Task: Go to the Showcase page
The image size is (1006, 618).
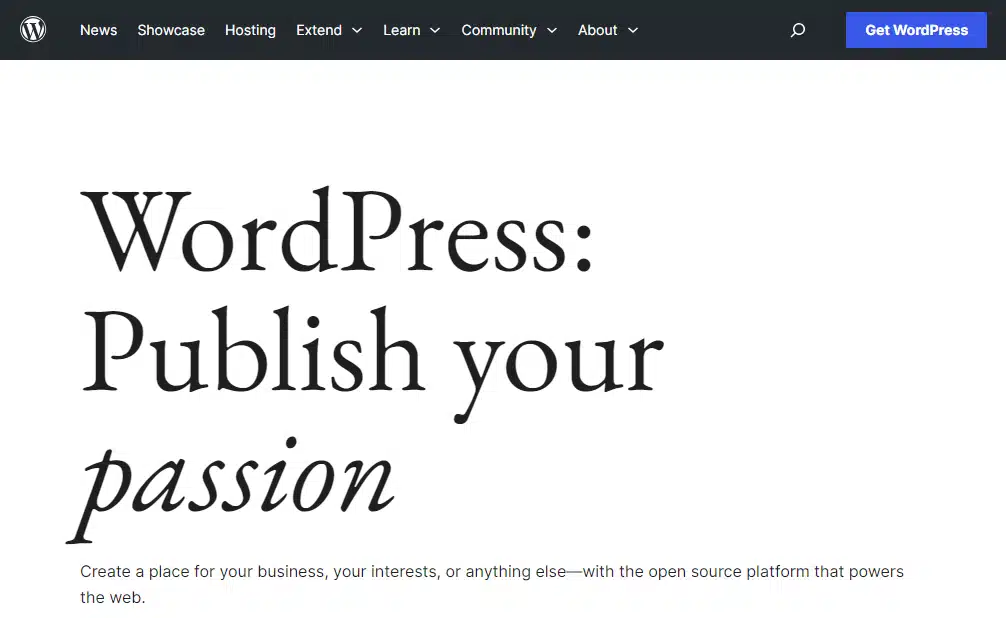Action: pyautogui.click(x=171, y=30)
